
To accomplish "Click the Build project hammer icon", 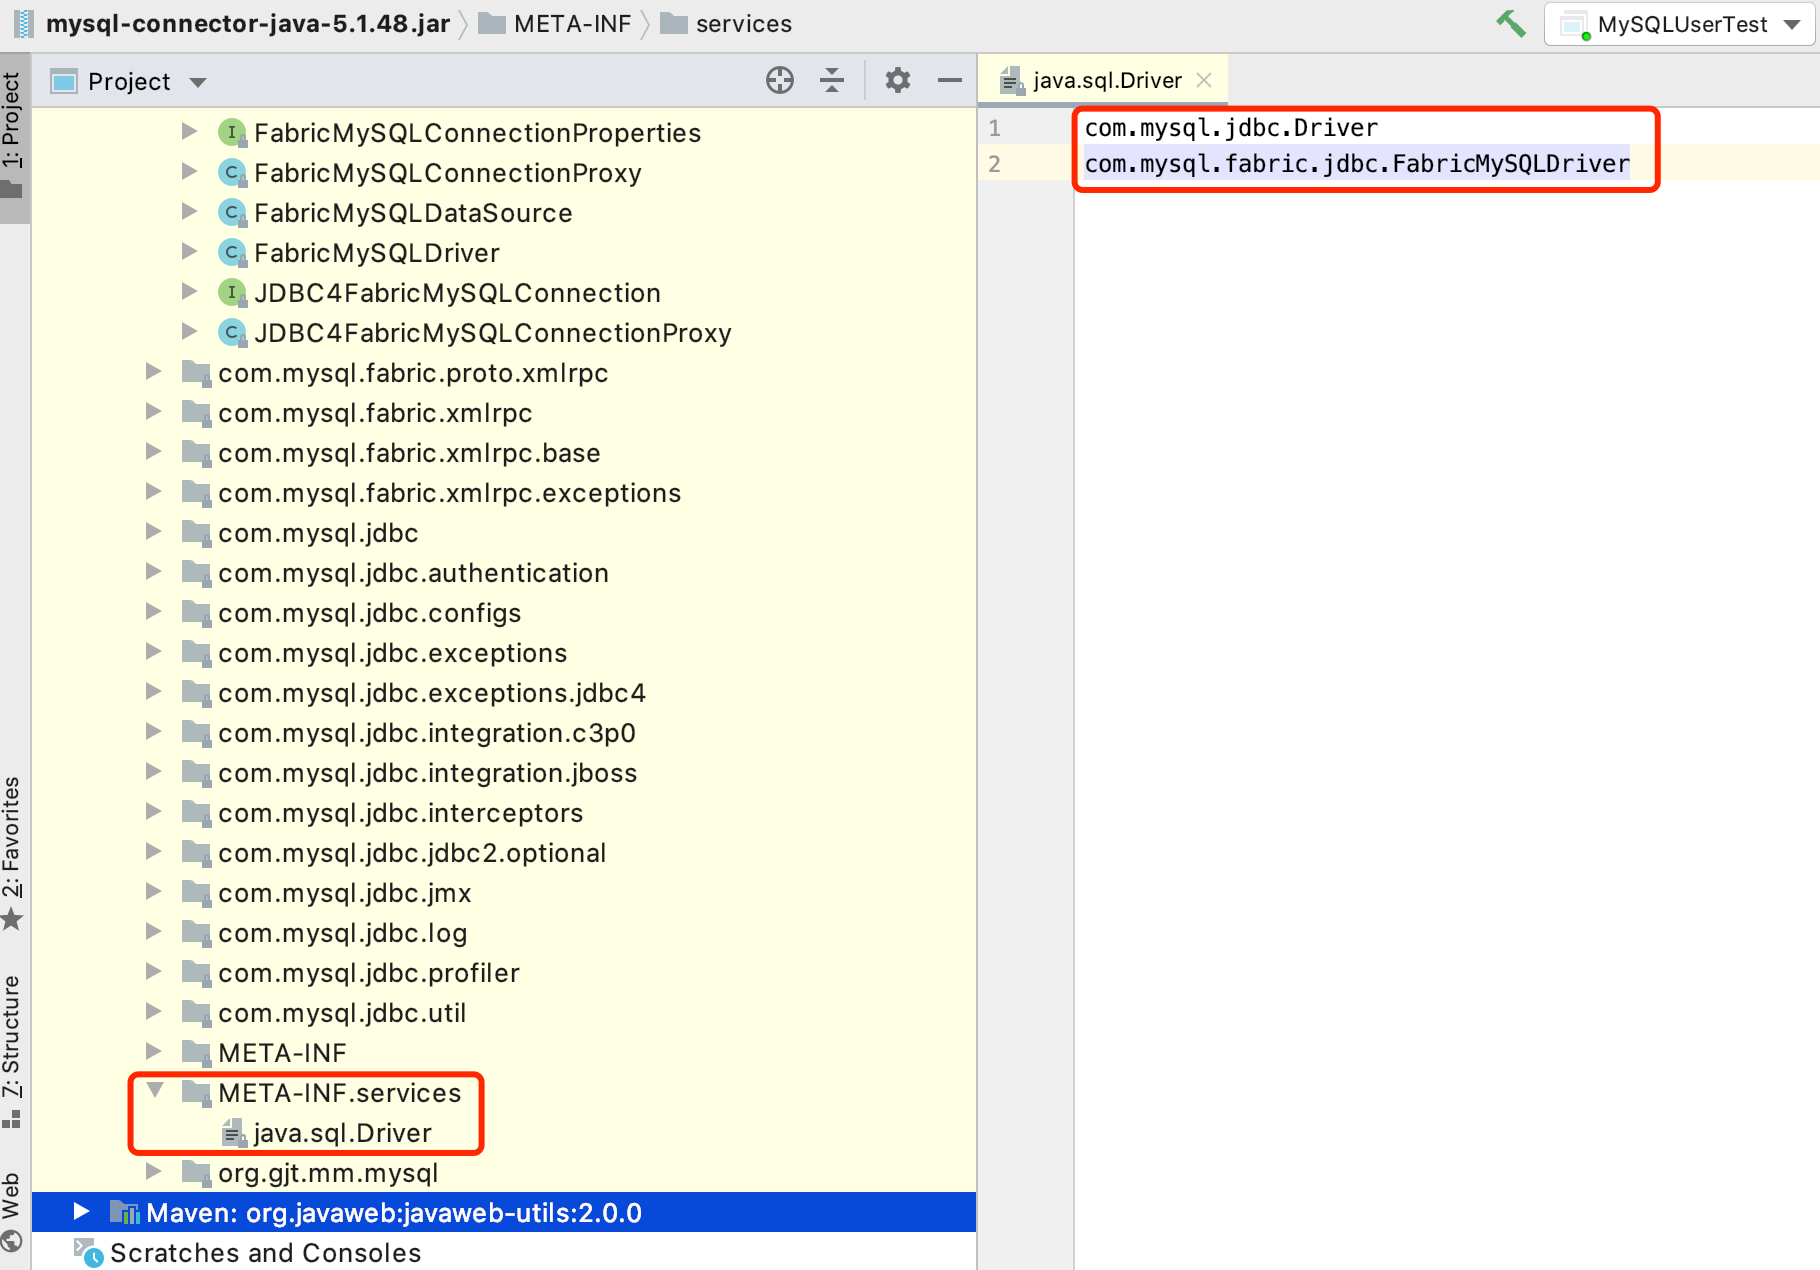I will (x=1510, y=23).
